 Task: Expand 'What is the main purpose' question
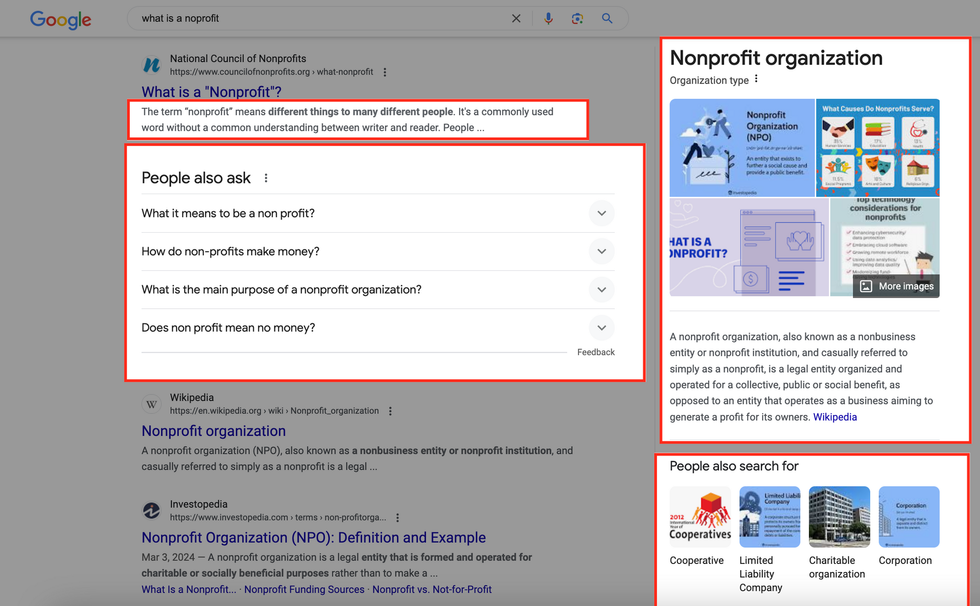coord(601,289)
